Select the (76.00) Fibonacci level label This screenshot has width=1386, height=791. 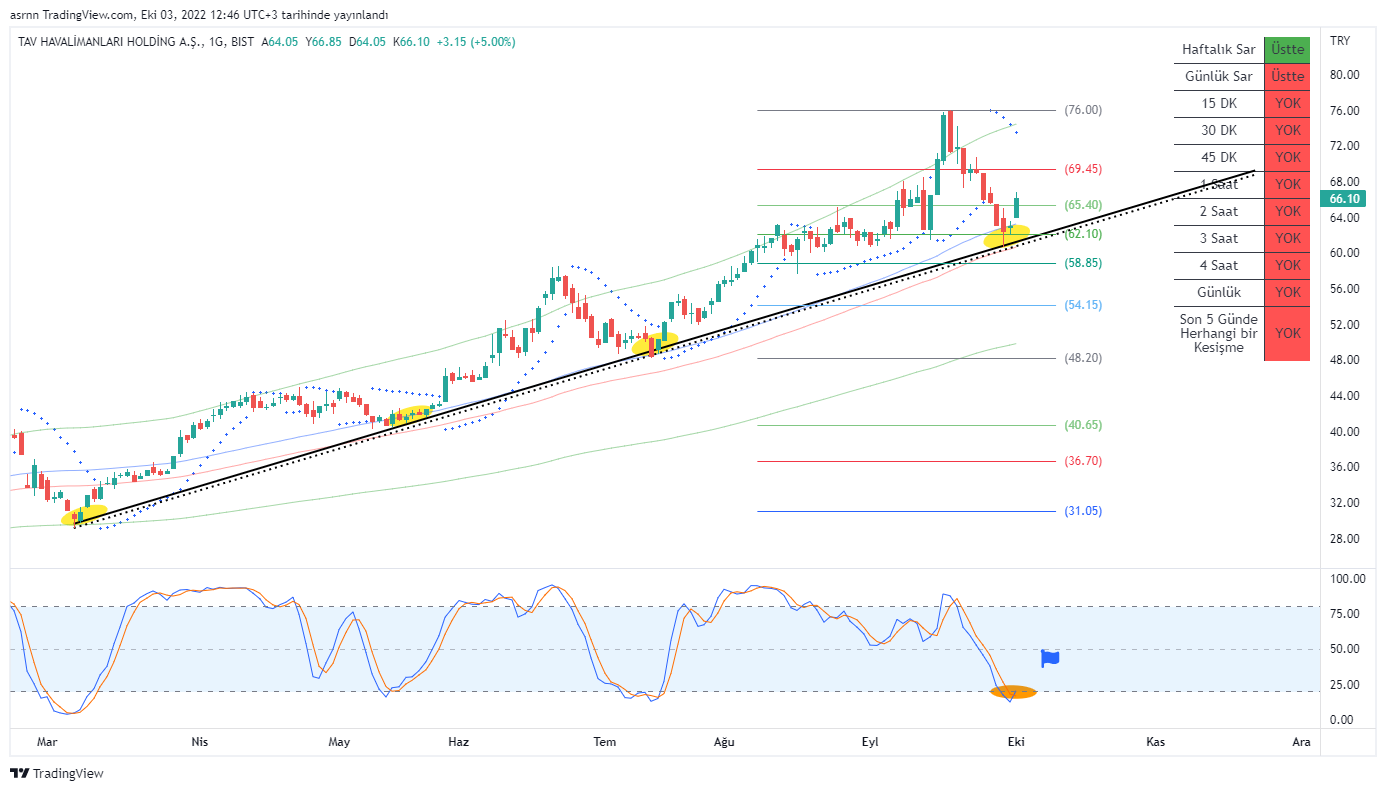point(1083,110)
